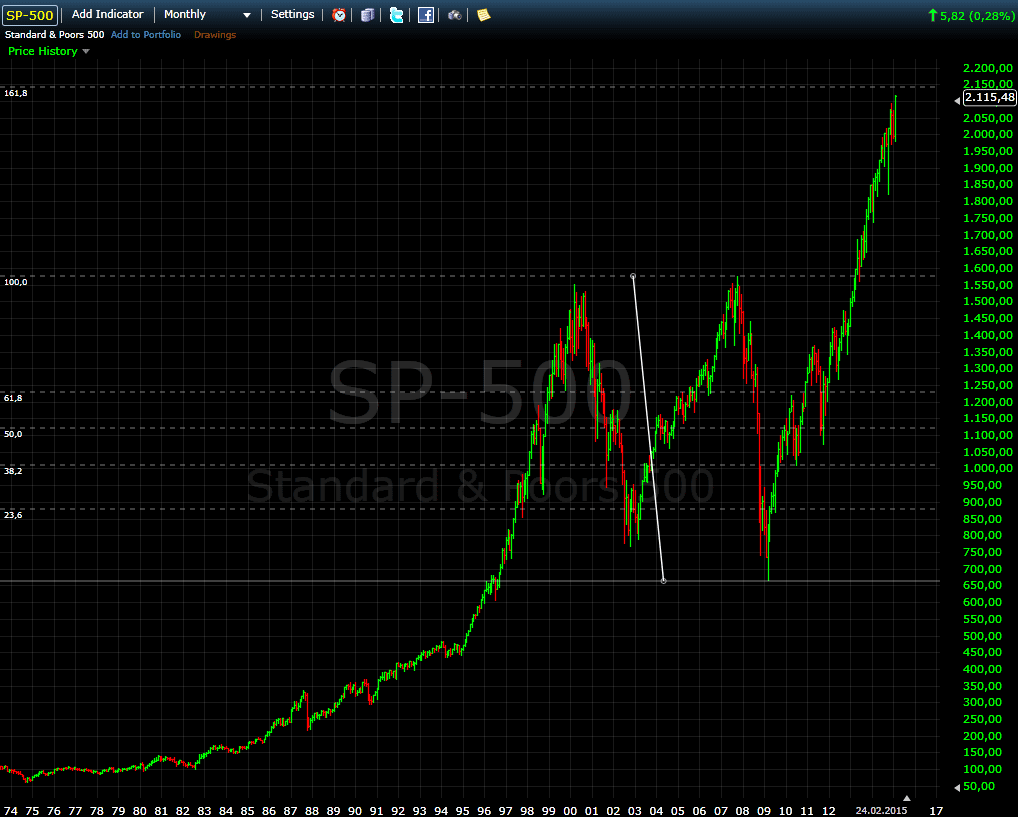Click the 87 year label on time axis
Viewport: 1018px width, 817px height.
coord(290,811)
